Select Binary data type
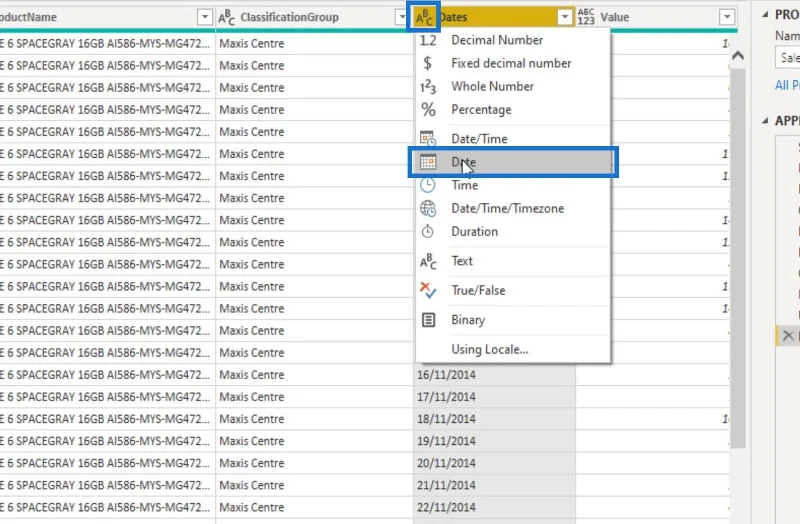800x524 pixels. [513, 320]
